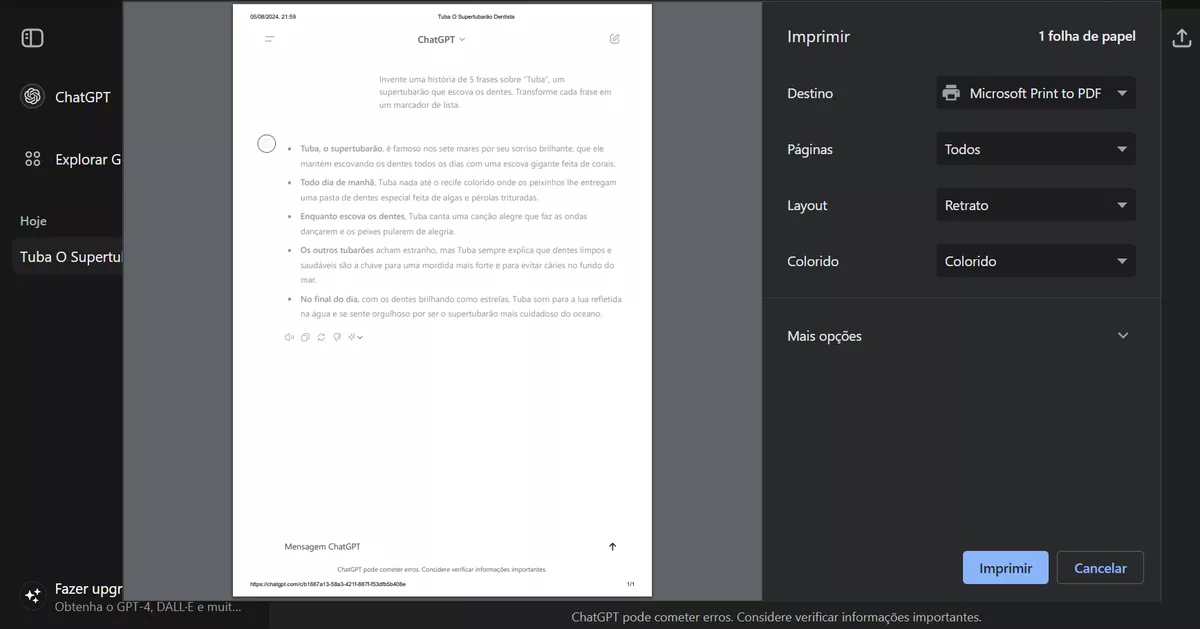Open the Colorido dropdown
This screenshot has height=629, width=1200.
[1036, 261]
